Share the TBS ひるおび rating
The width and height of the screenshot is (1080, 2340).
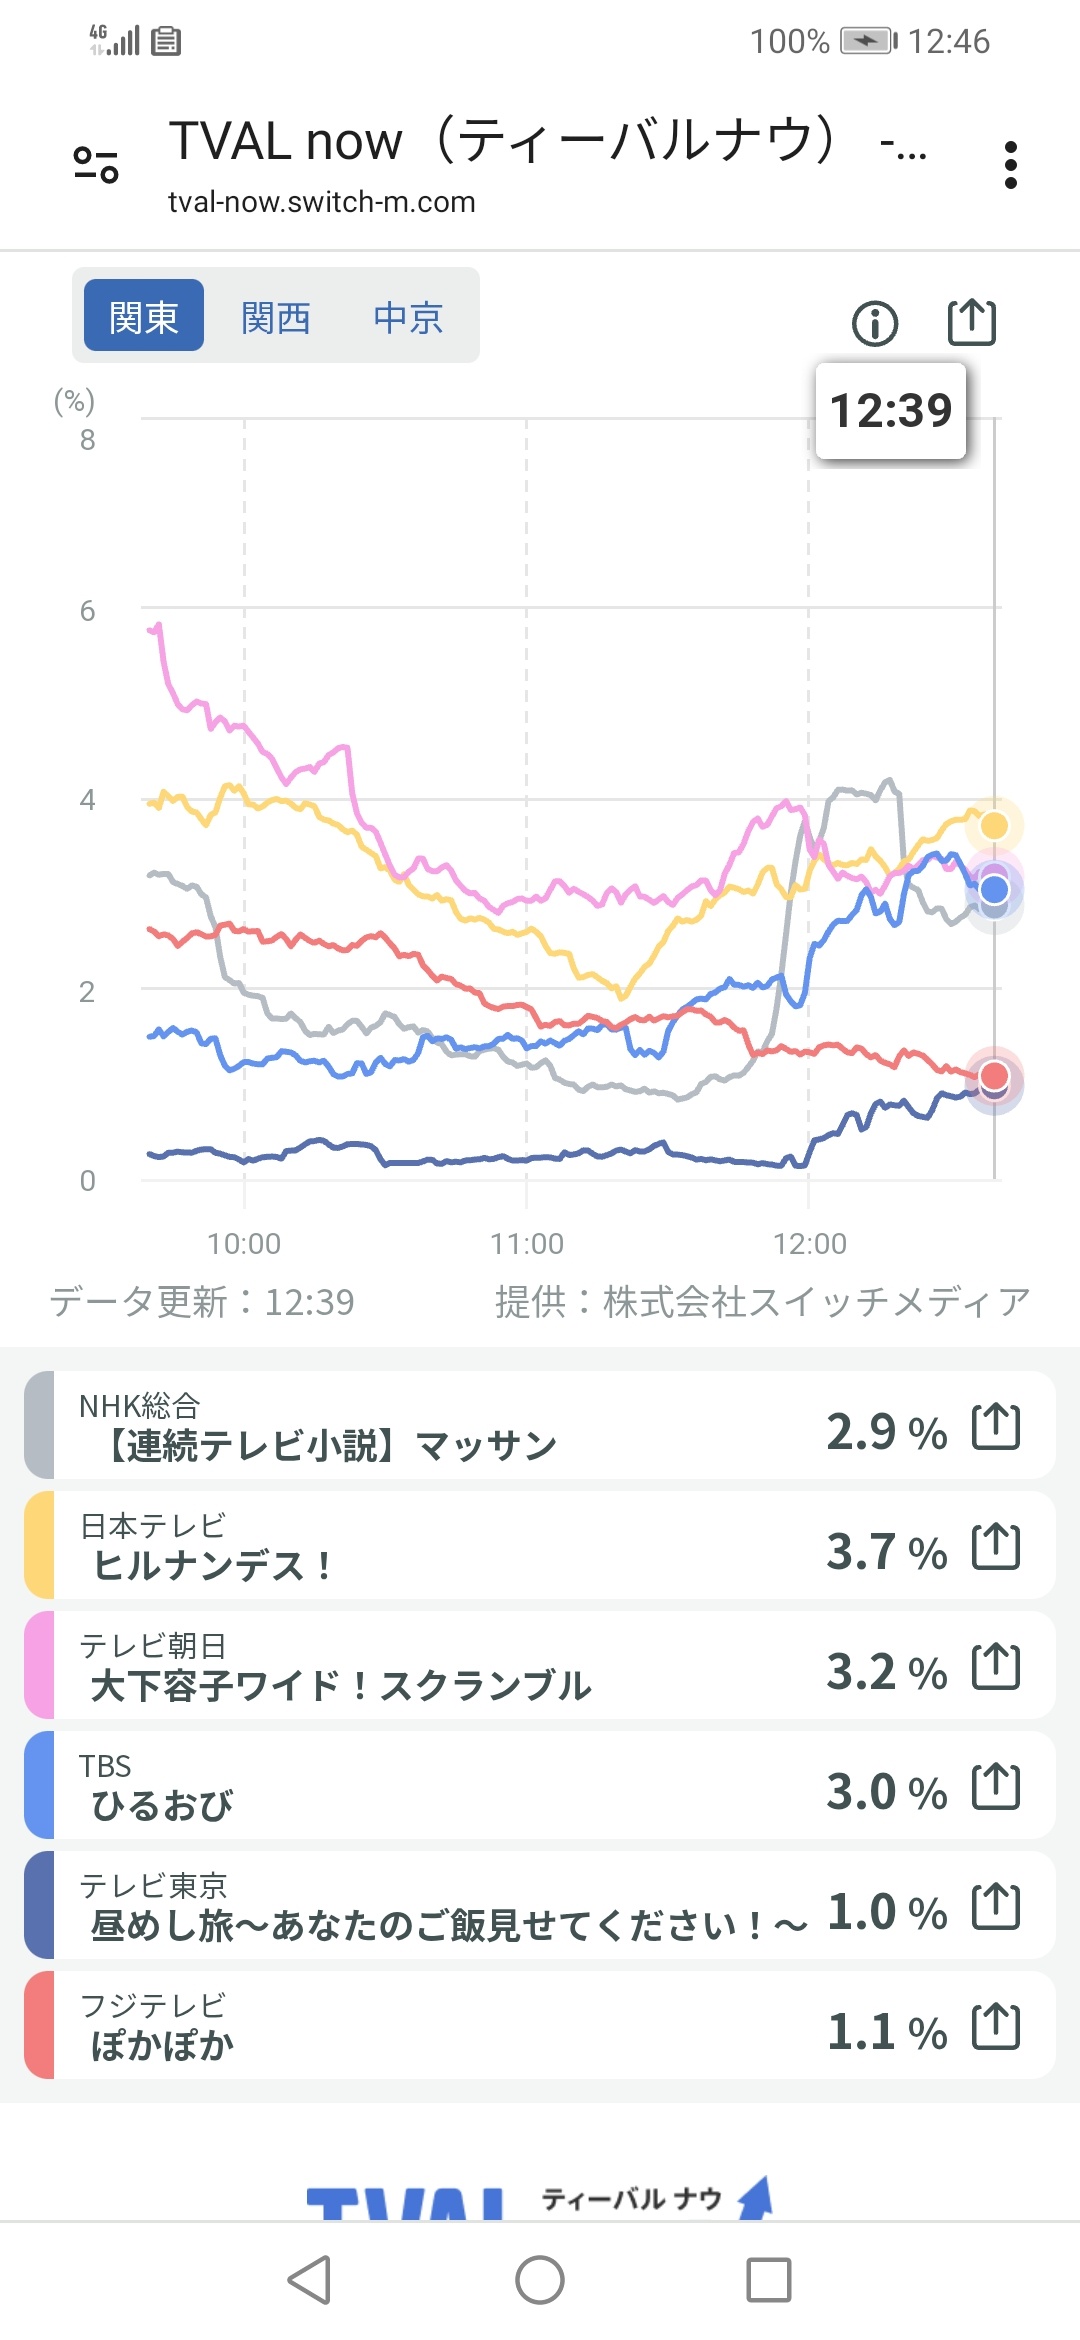996,1786
